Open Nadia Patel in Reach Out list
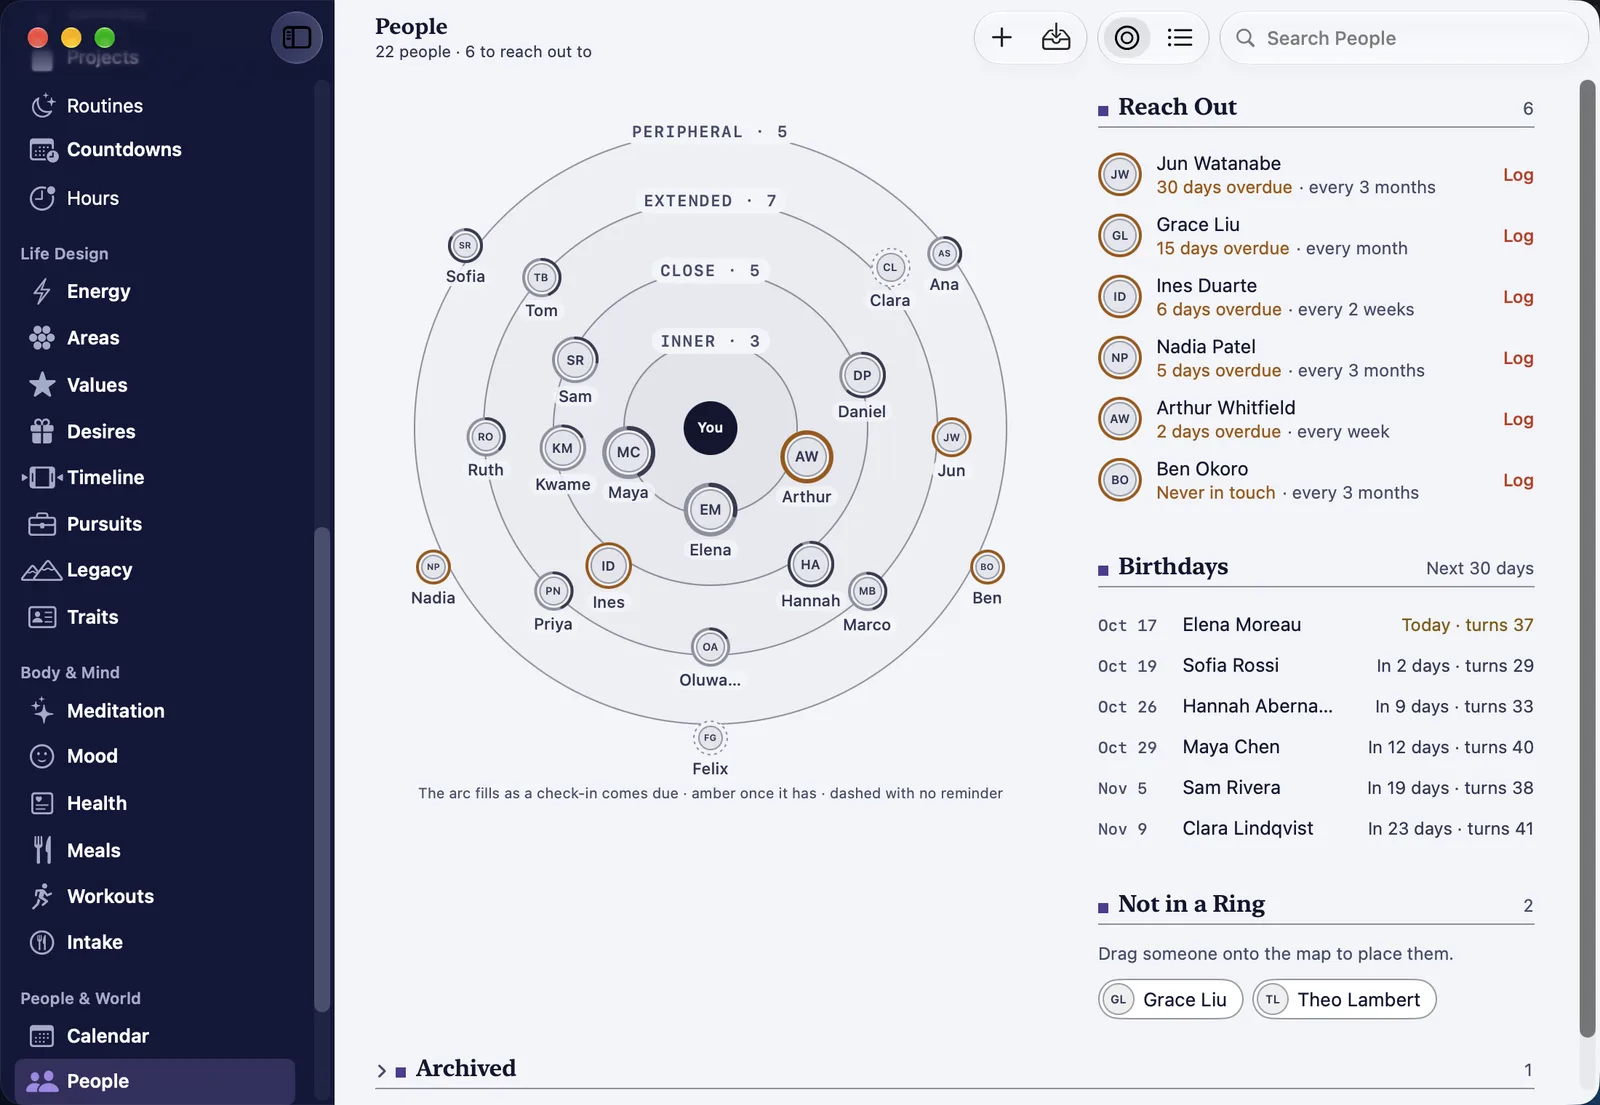 (x=1316, y=358)
